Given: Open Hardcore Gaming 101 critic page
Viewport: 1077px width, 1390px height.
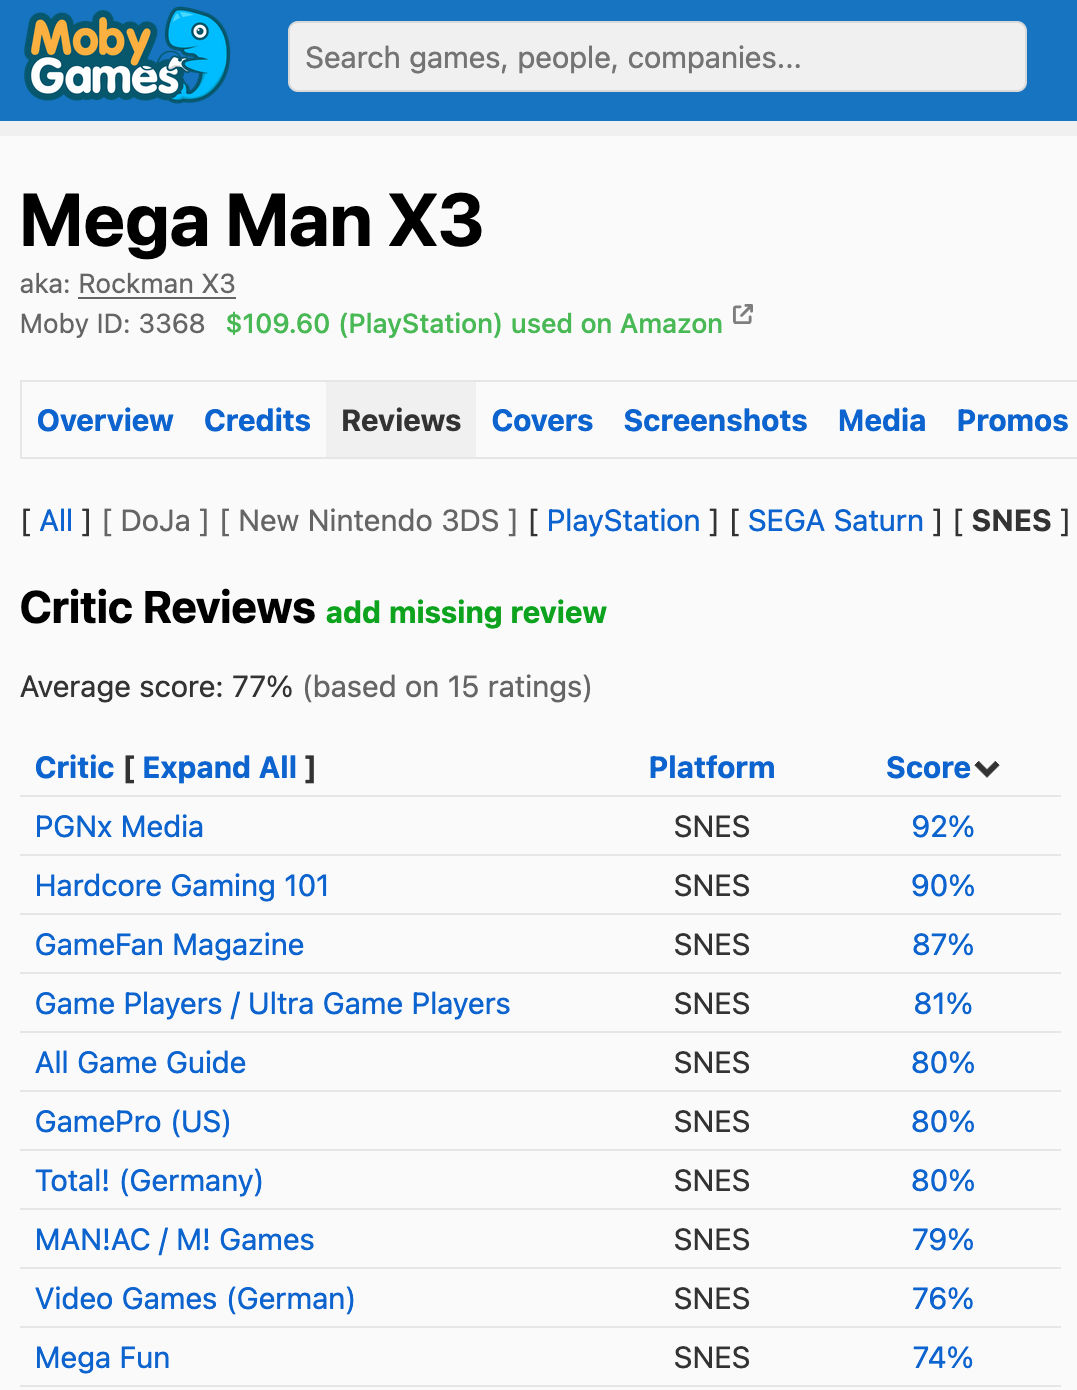Looking at the screenshot, I should (182, 886).
